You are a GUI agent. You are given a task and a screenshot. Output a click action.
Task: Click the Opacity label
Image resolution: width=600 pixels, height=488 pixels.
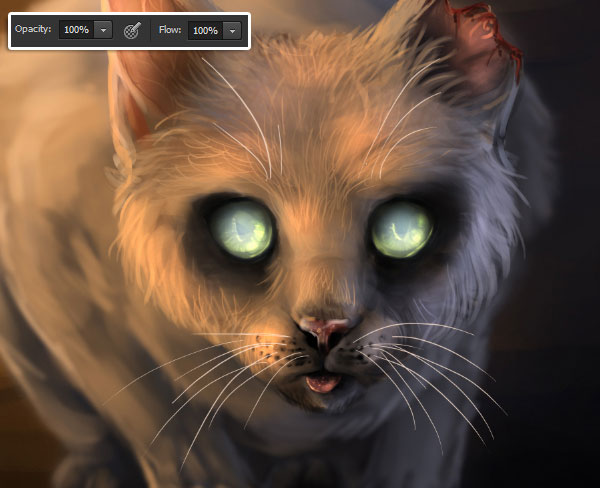click(33, 29)
